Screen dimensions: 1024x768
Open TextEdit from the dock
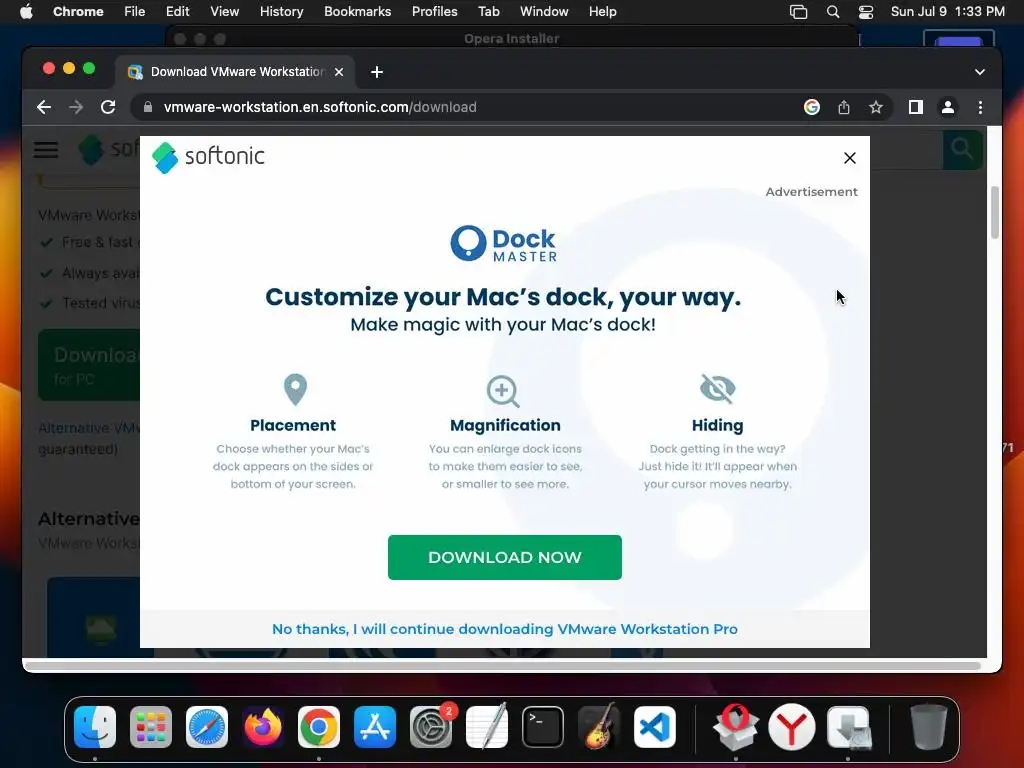coord(487,727)
